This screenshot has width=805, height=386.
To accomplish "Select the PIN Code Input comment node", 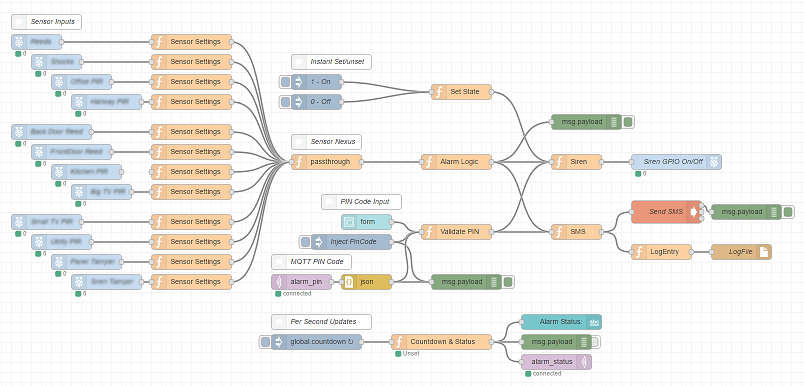I will [x=361, y=202].
